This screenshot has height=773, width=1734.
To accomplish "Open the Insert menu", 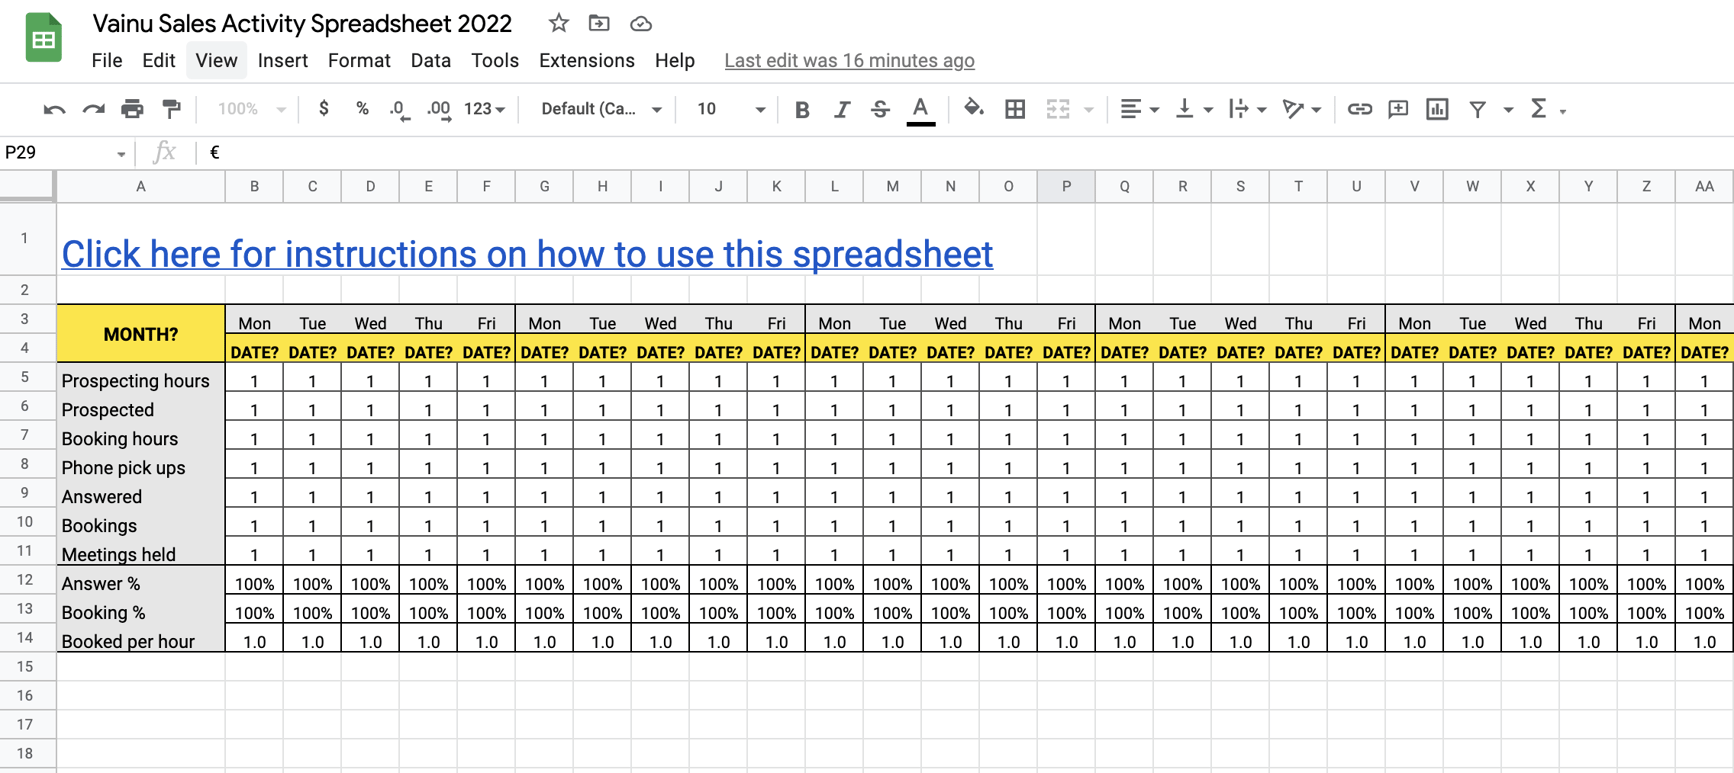I will 282,61.
